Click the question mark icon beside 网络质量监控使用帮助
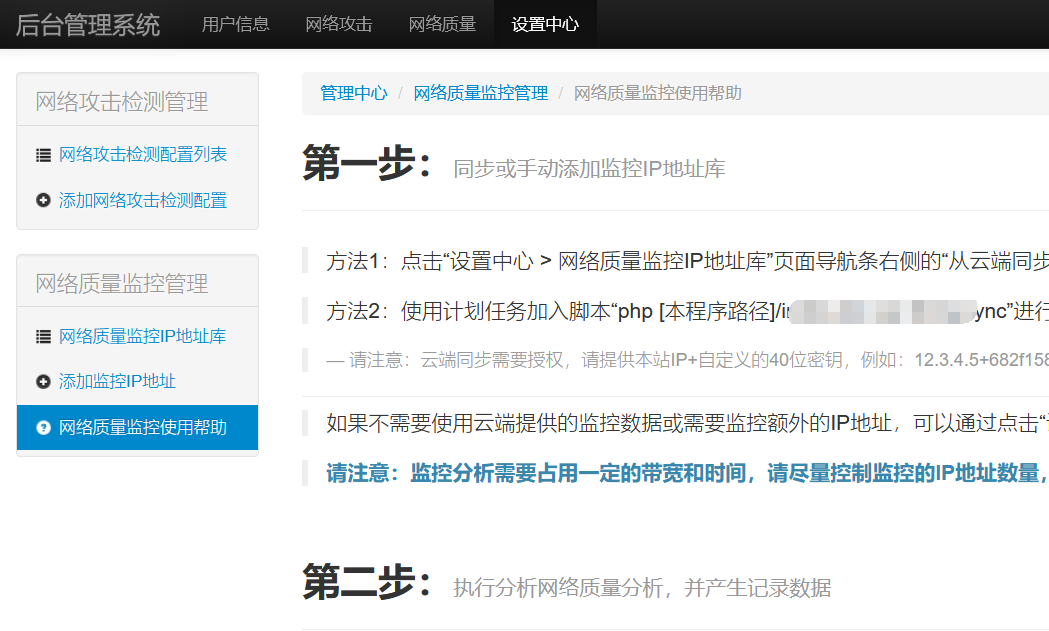The image size is (1049, 631). tap(43, 428)
